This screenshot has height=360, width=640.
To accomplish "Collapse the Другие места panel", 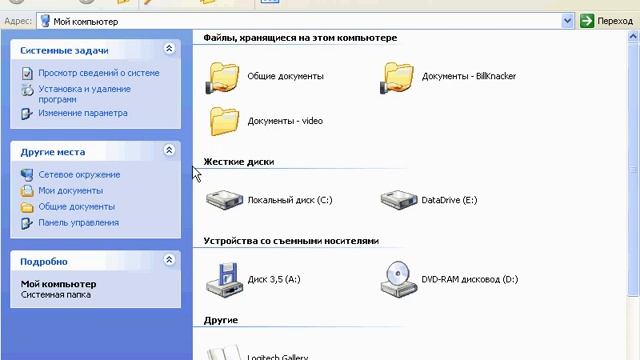I will (x=169, y=150).
